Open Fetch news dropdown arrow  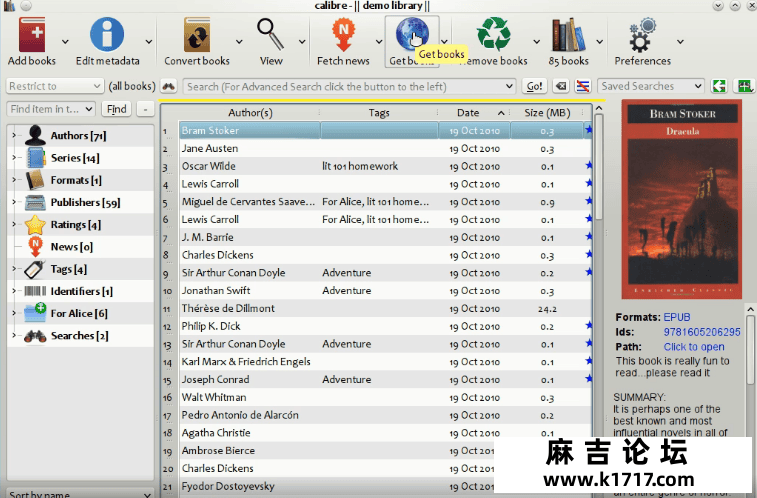click(x=379, y=42)
